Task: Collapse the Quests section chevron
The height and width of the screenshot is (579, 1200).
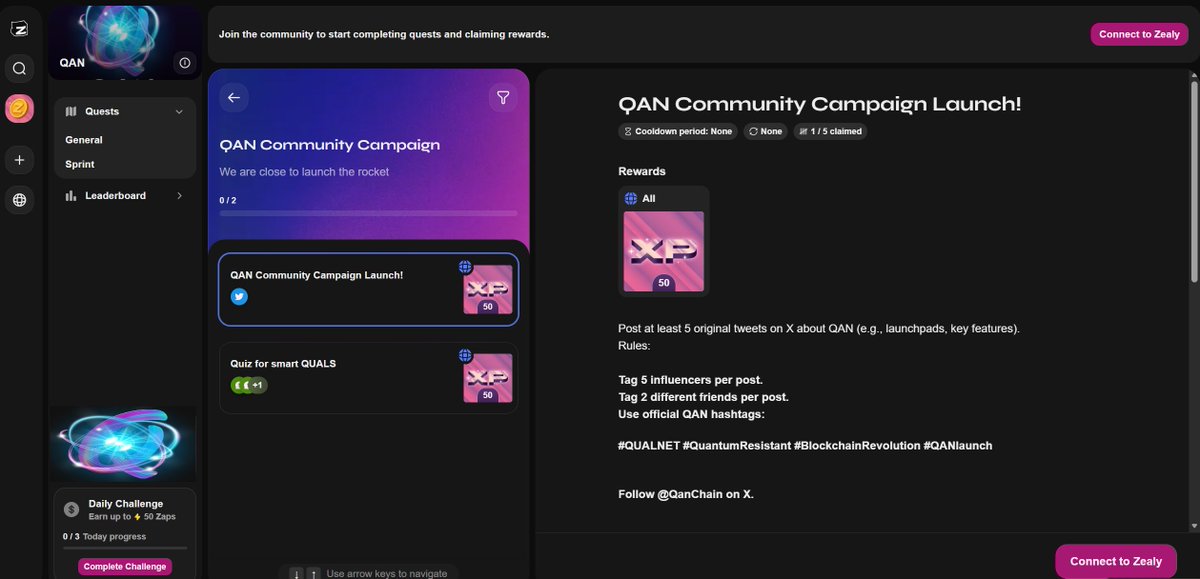Action: click(179, 112)
